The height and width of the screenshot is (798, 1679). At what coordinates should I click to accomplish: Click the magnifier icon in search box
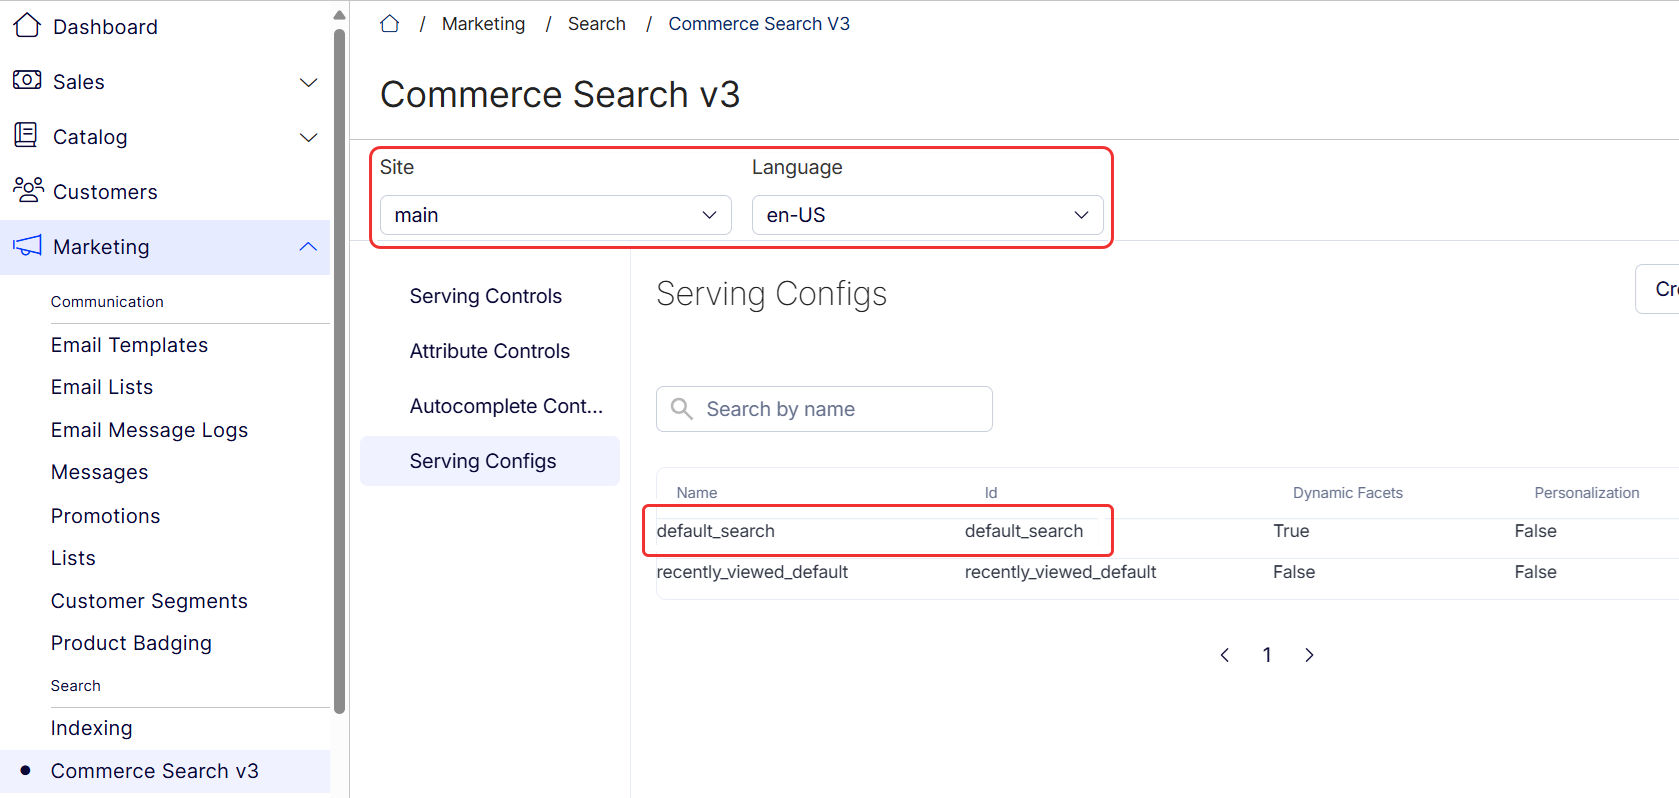(682, 409)
